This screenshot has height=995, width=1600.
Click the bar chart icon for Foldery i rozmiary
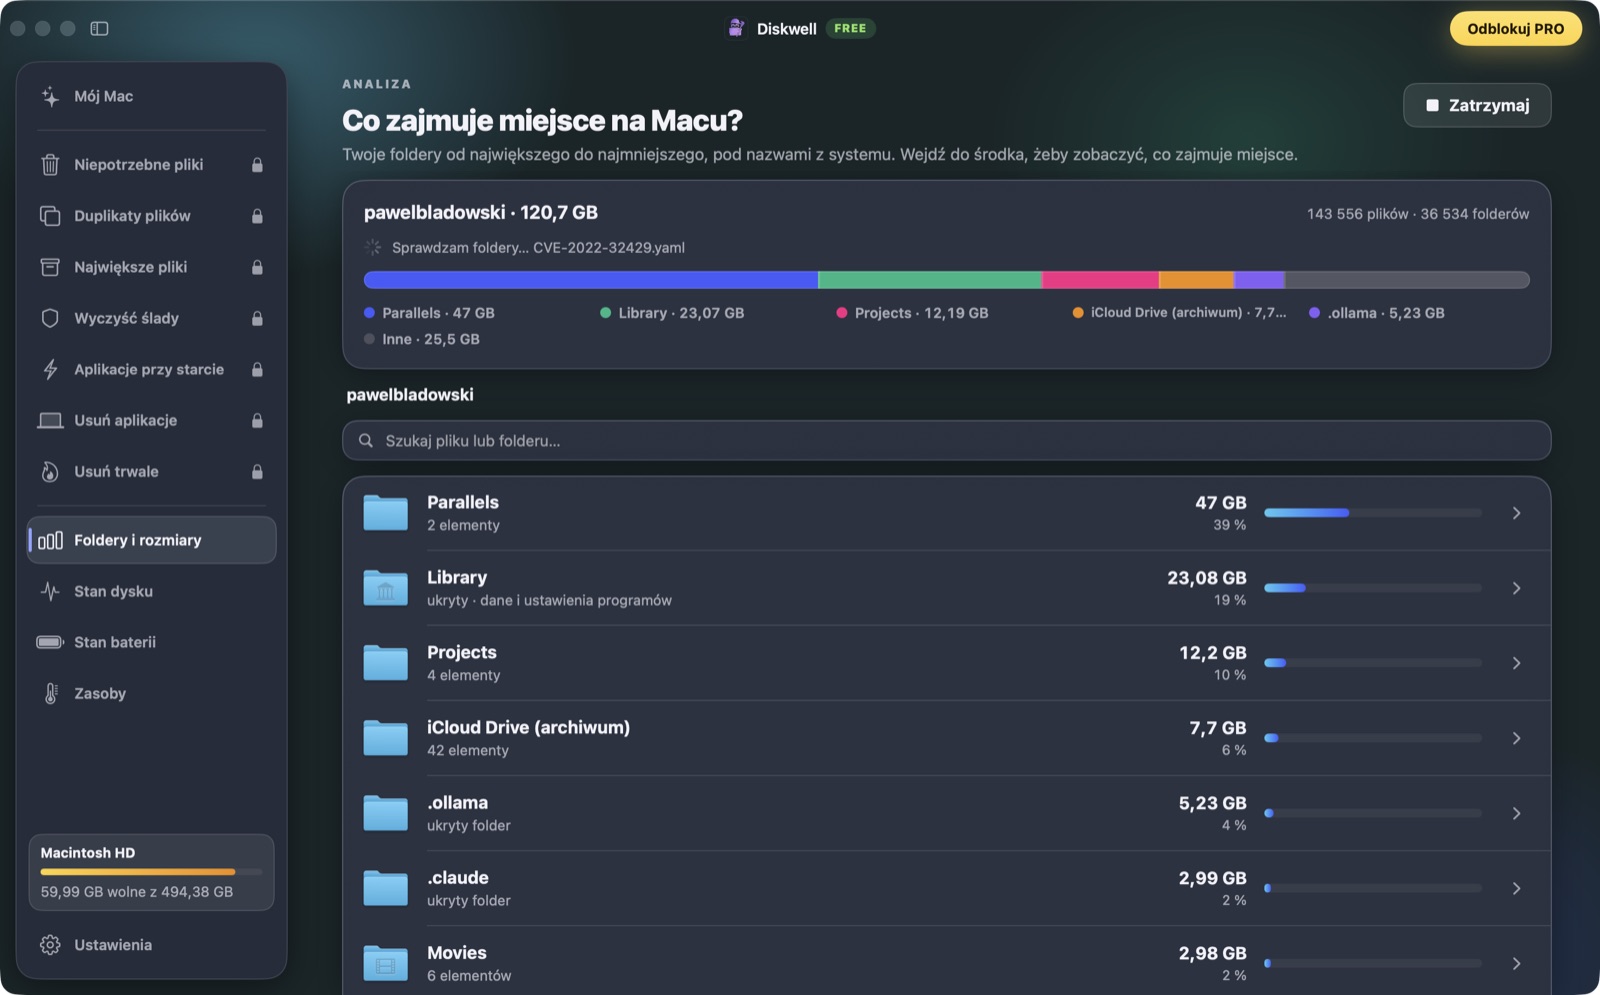(x=50, y=541)
